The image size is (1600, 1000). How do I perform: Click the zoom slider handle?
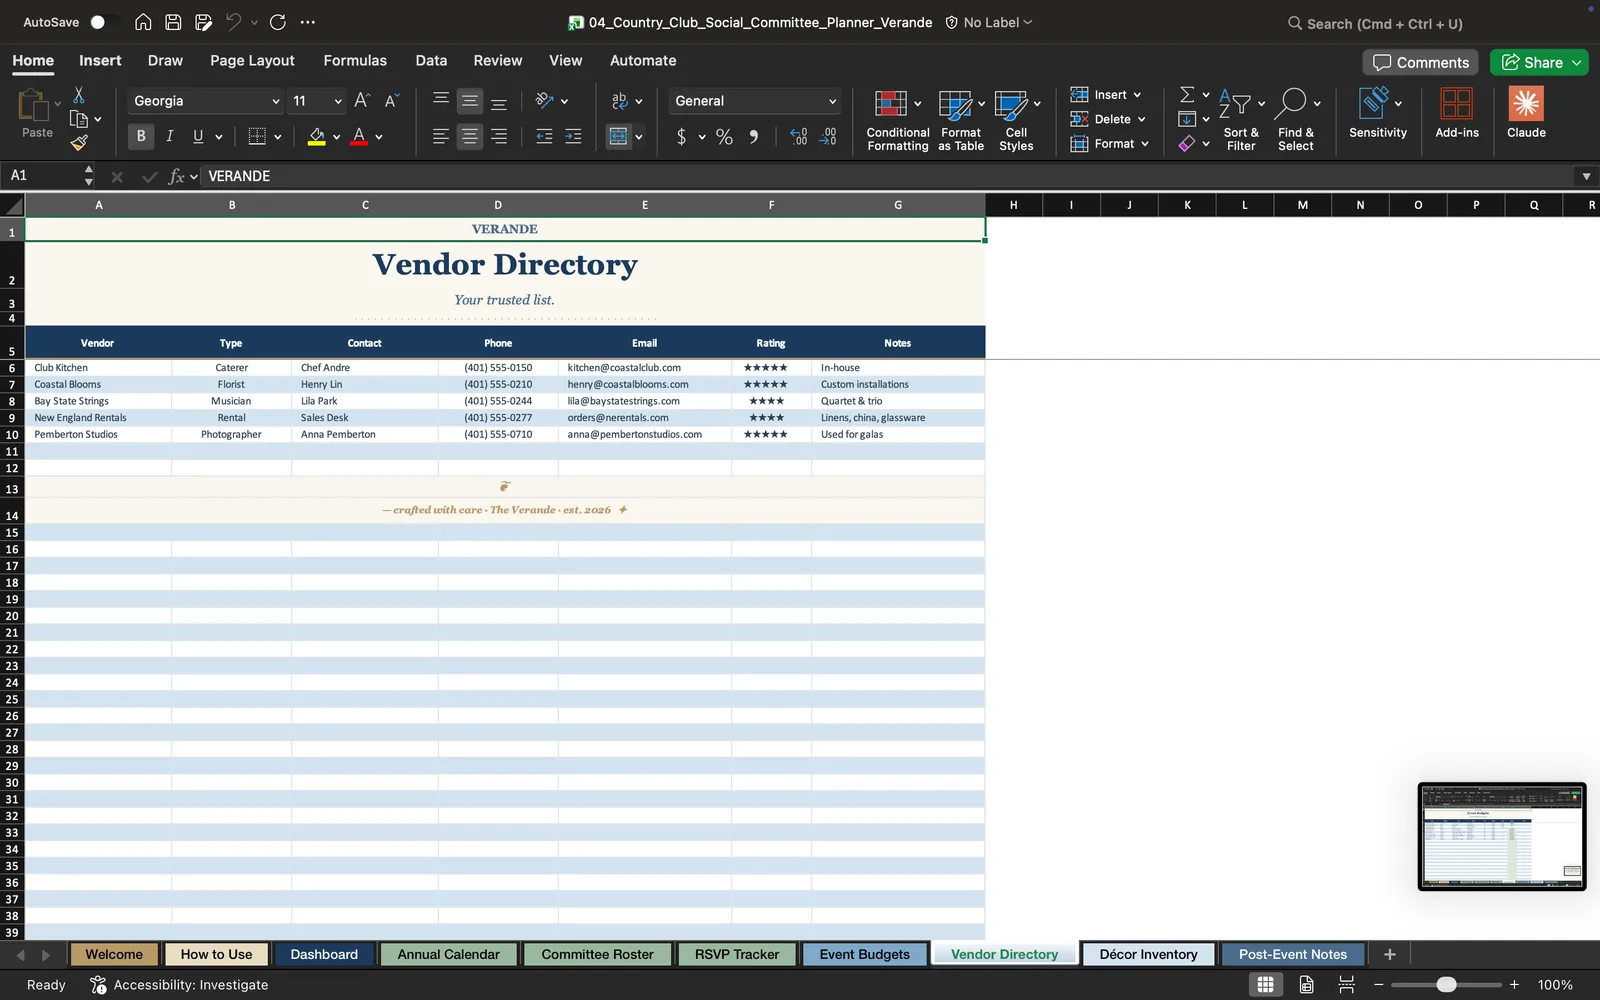(1446, 985)
